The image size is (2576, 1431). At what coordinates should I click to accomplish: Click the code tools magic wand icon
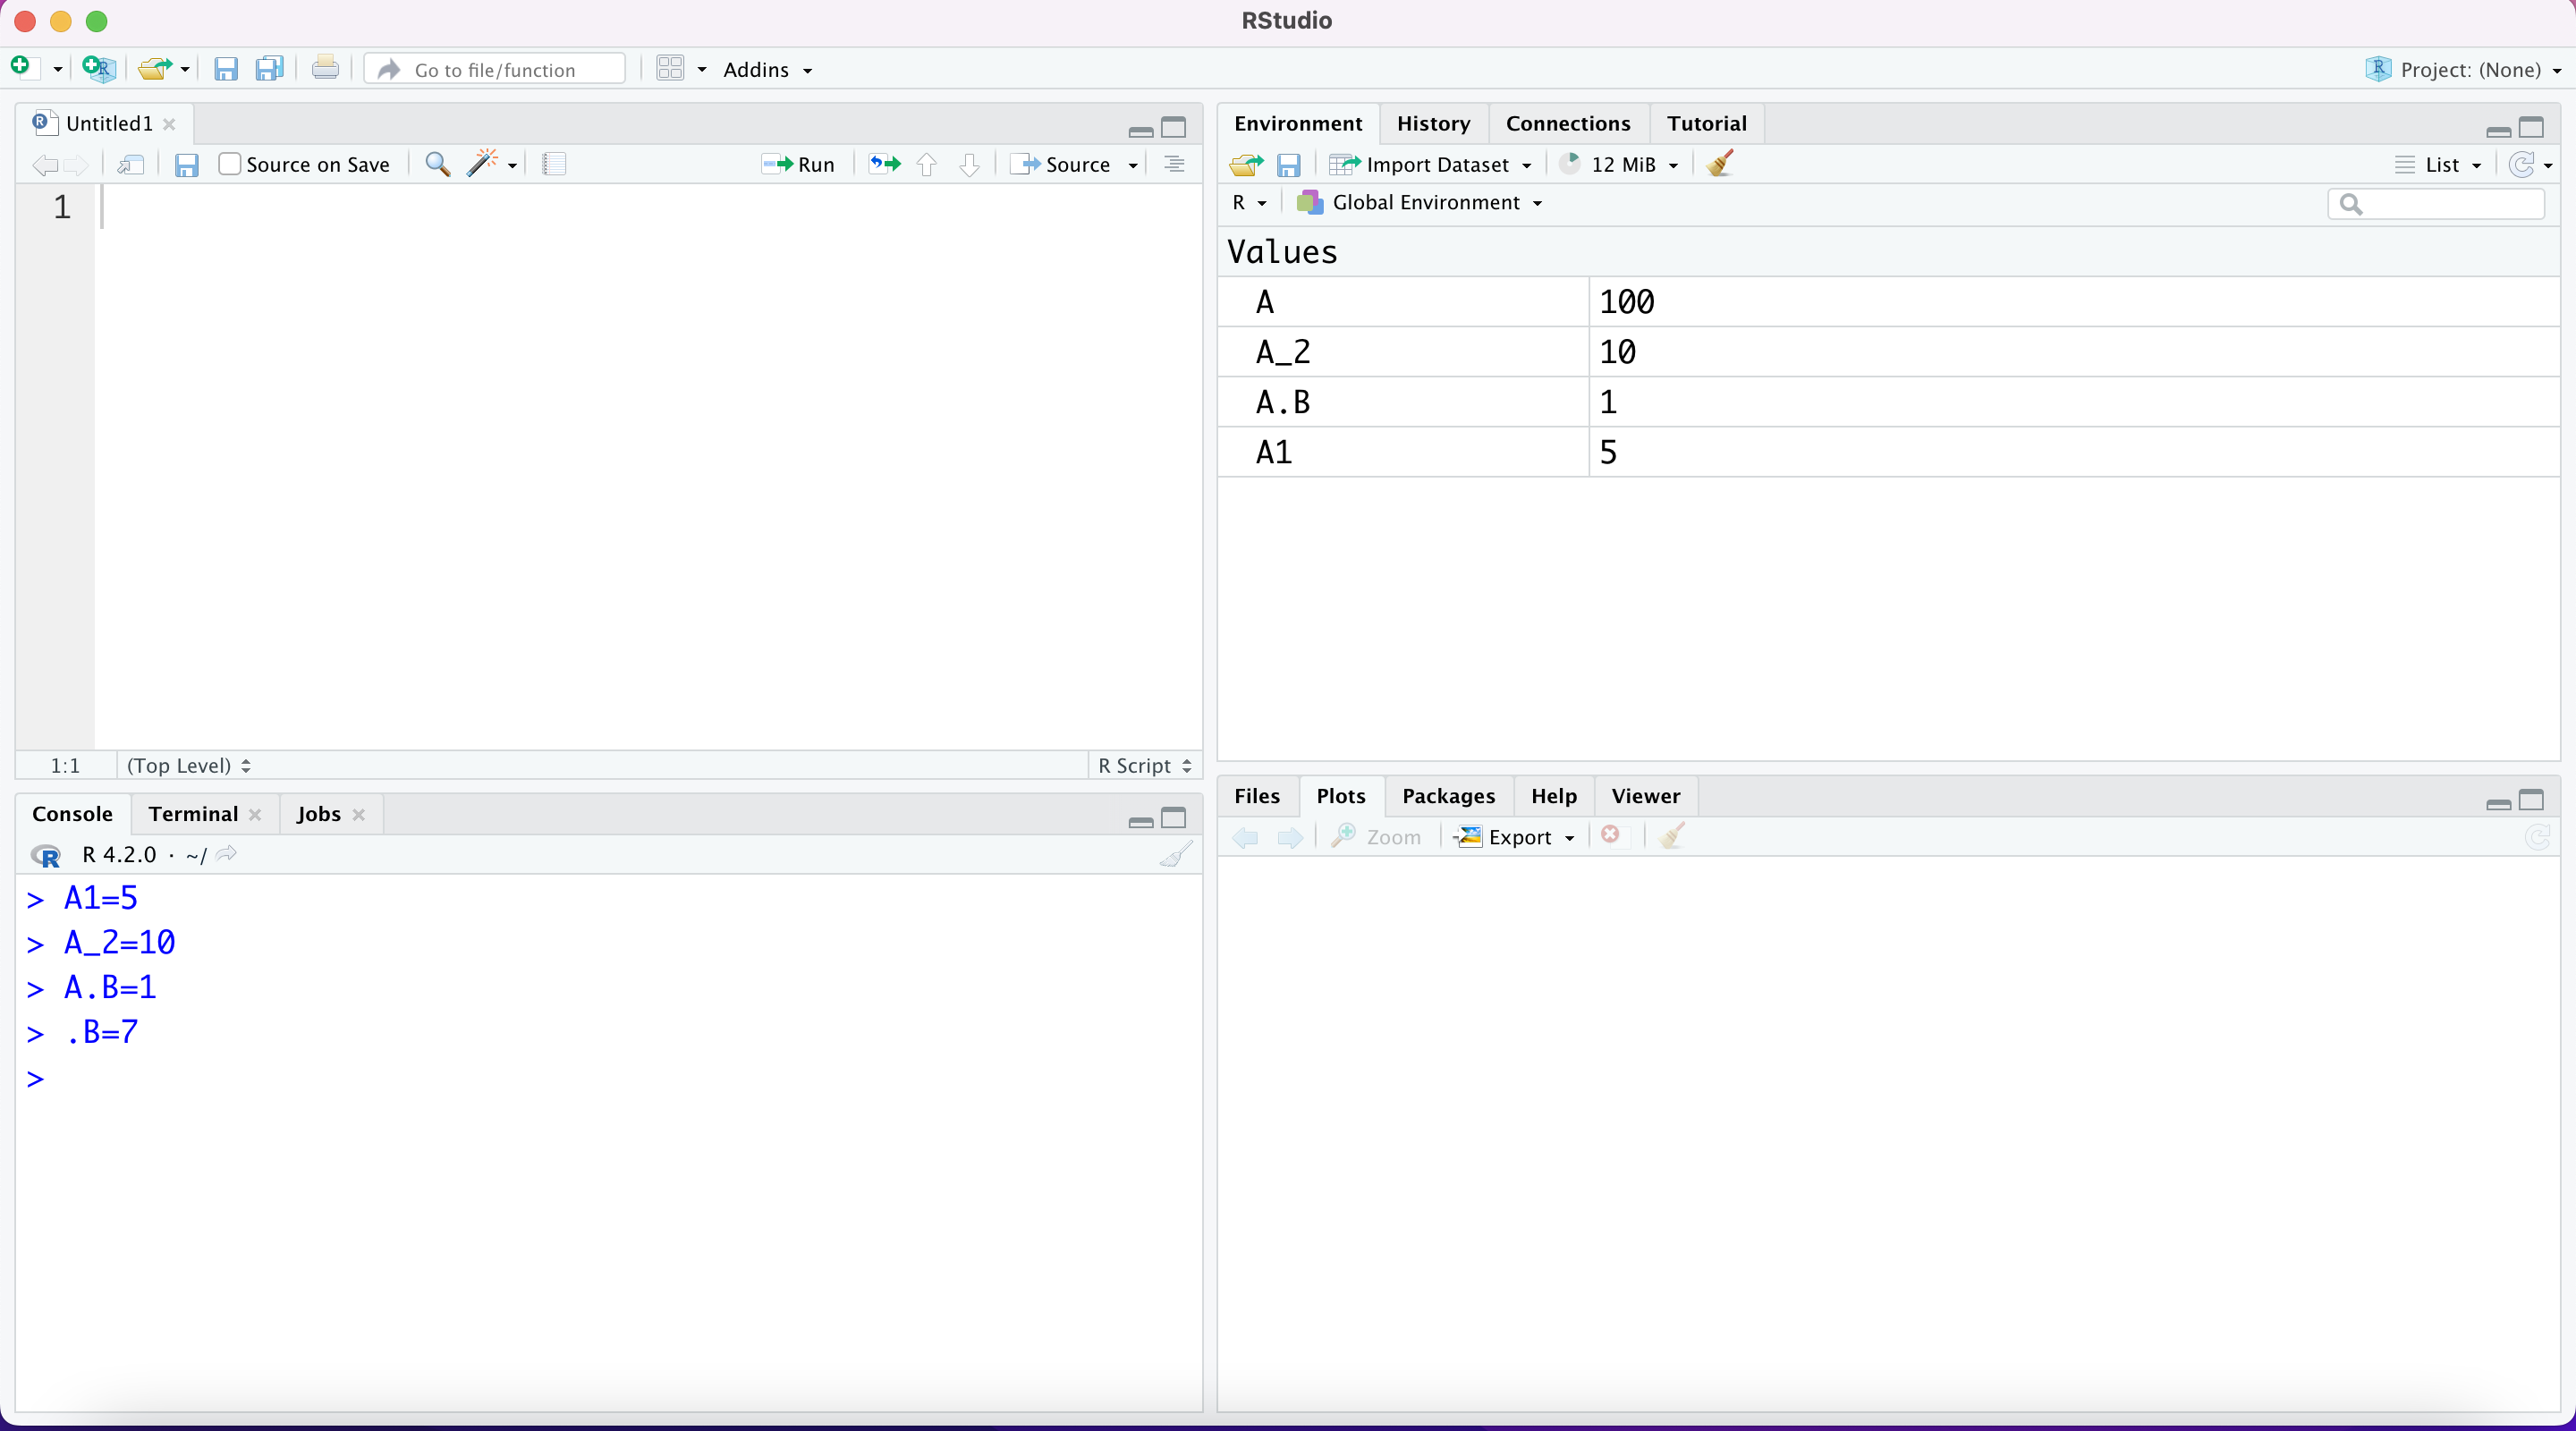[x=482, y=164]
